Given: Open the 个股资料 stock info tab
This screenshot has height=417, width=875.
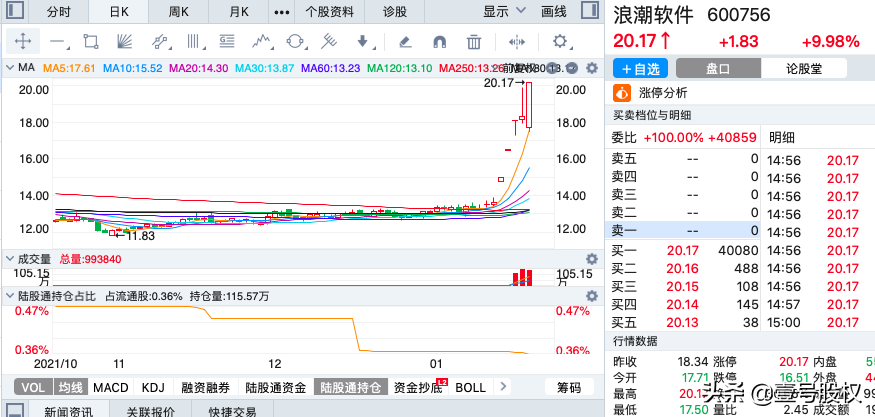Looking at the screenshot, I should [330, 11].
